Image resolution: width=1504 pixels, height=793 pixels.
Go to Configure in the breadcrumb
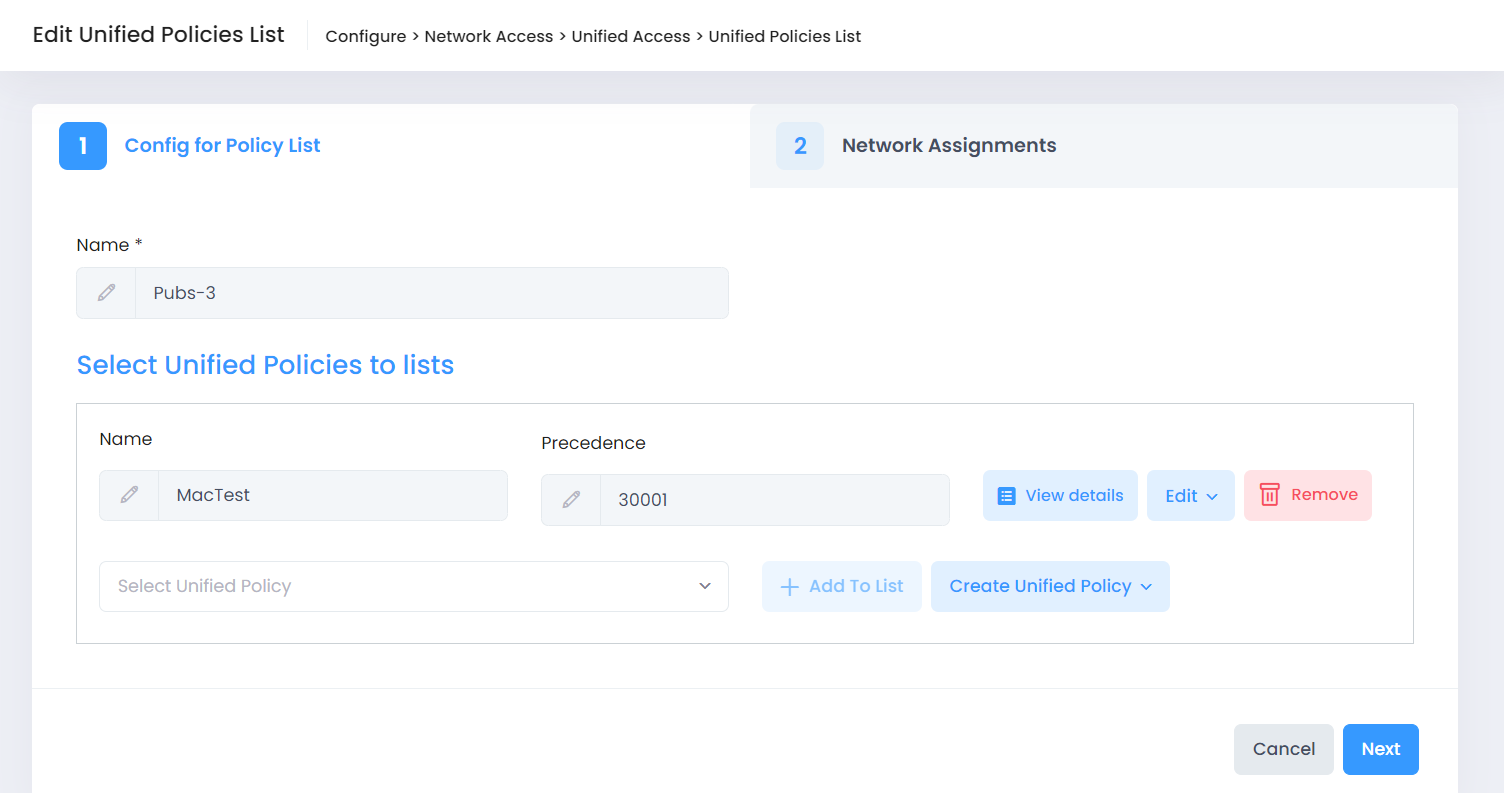coord(365,37)
